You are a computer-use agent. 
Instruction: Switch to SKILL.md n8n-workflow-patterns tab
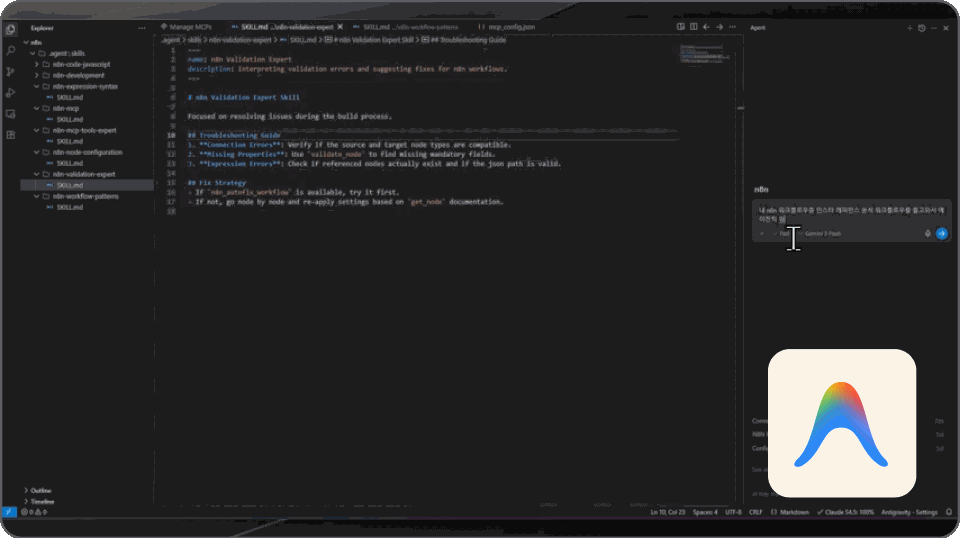coord(406,27)
